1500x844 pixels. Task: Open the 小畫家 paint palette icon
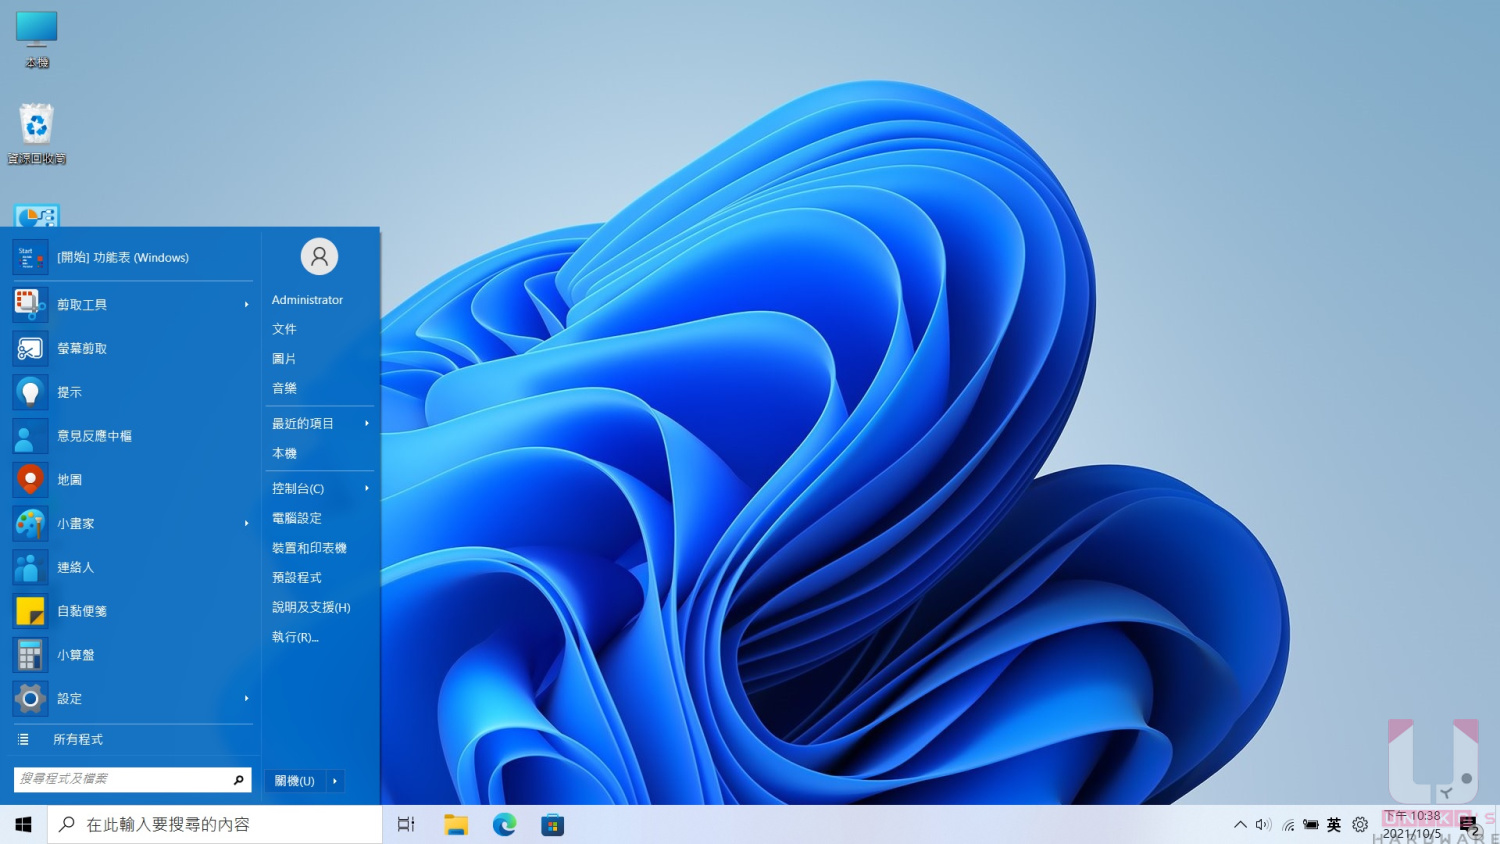pos(30,523)
